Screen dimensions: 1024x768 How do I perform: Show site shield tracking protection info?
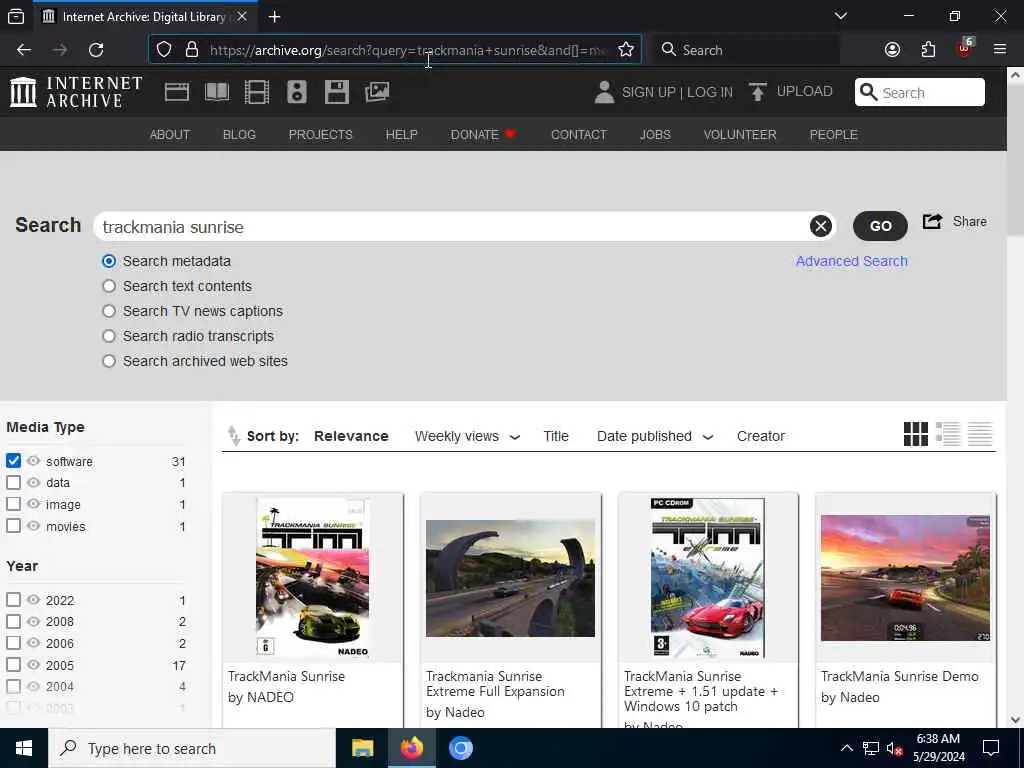pos(164,50)
